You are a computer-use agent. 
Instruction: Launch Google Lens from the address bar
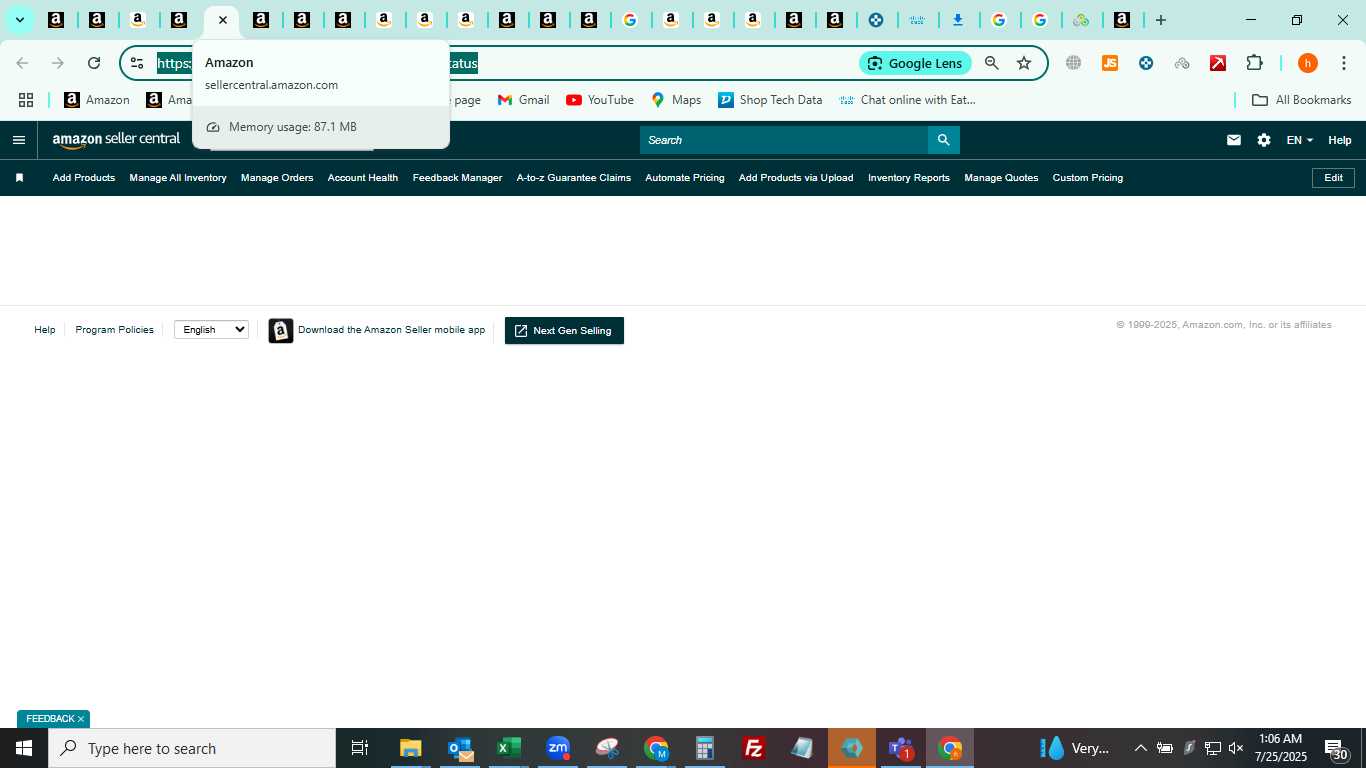[x=915, y=63]
